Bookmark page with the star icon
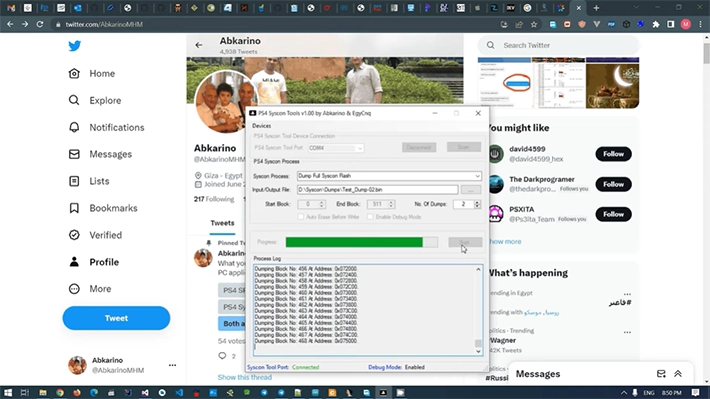This screenshot has height=399, width=710. click(x=534, y=24)
